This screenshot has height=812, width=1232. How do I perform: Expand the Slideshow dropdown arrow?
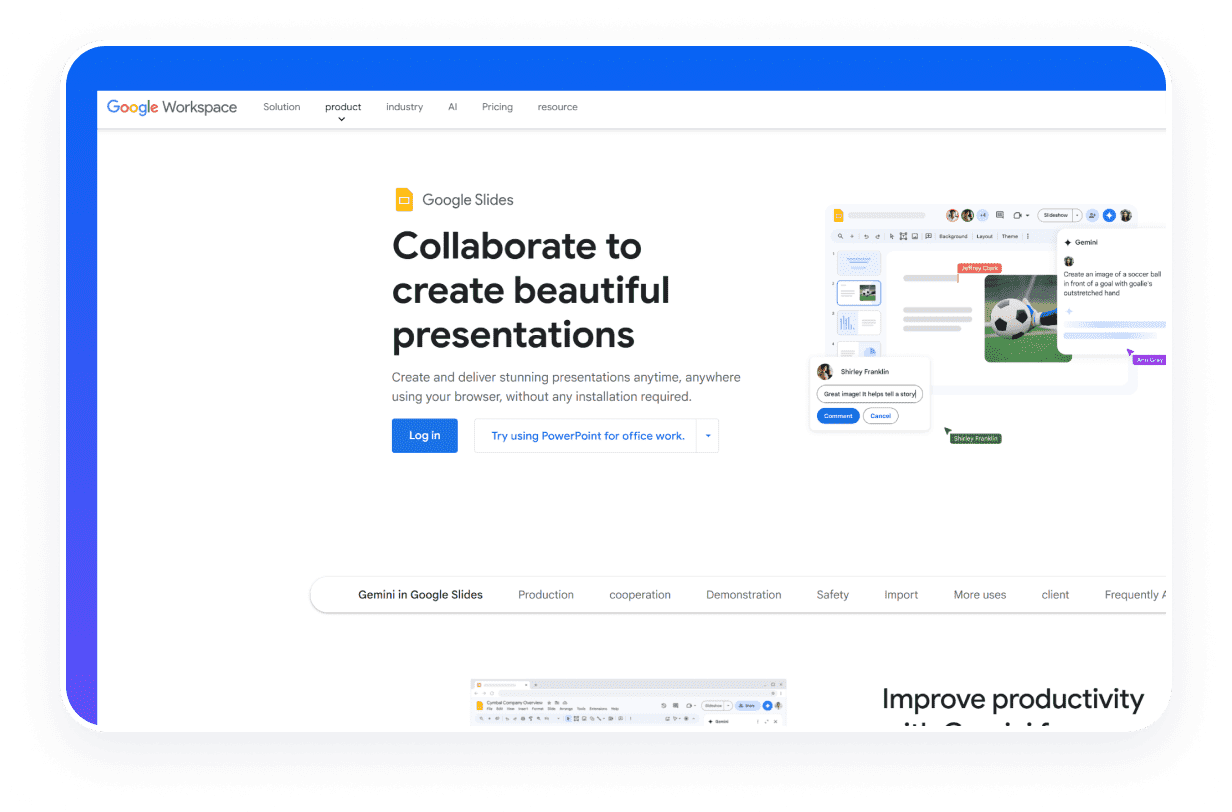click(1076, 215)
